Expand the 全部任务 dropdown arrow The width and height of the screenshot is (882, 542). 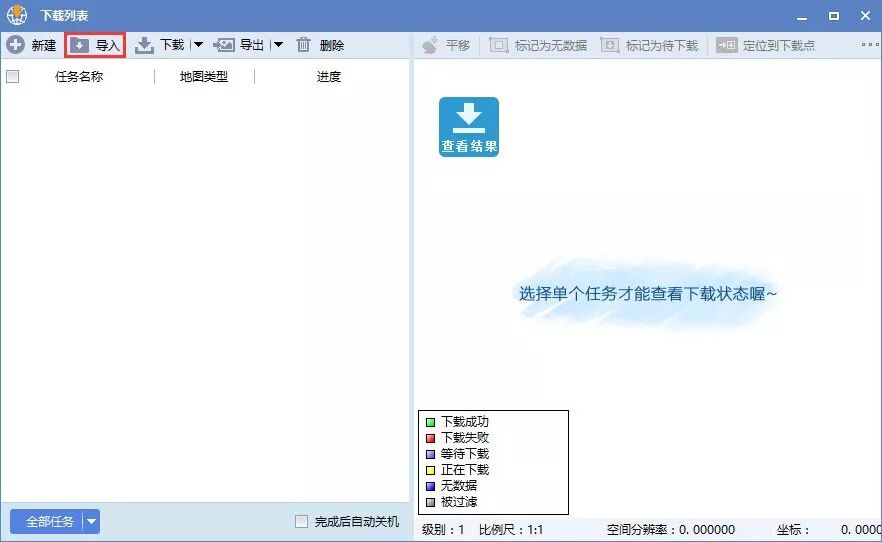tap(91, 522)
